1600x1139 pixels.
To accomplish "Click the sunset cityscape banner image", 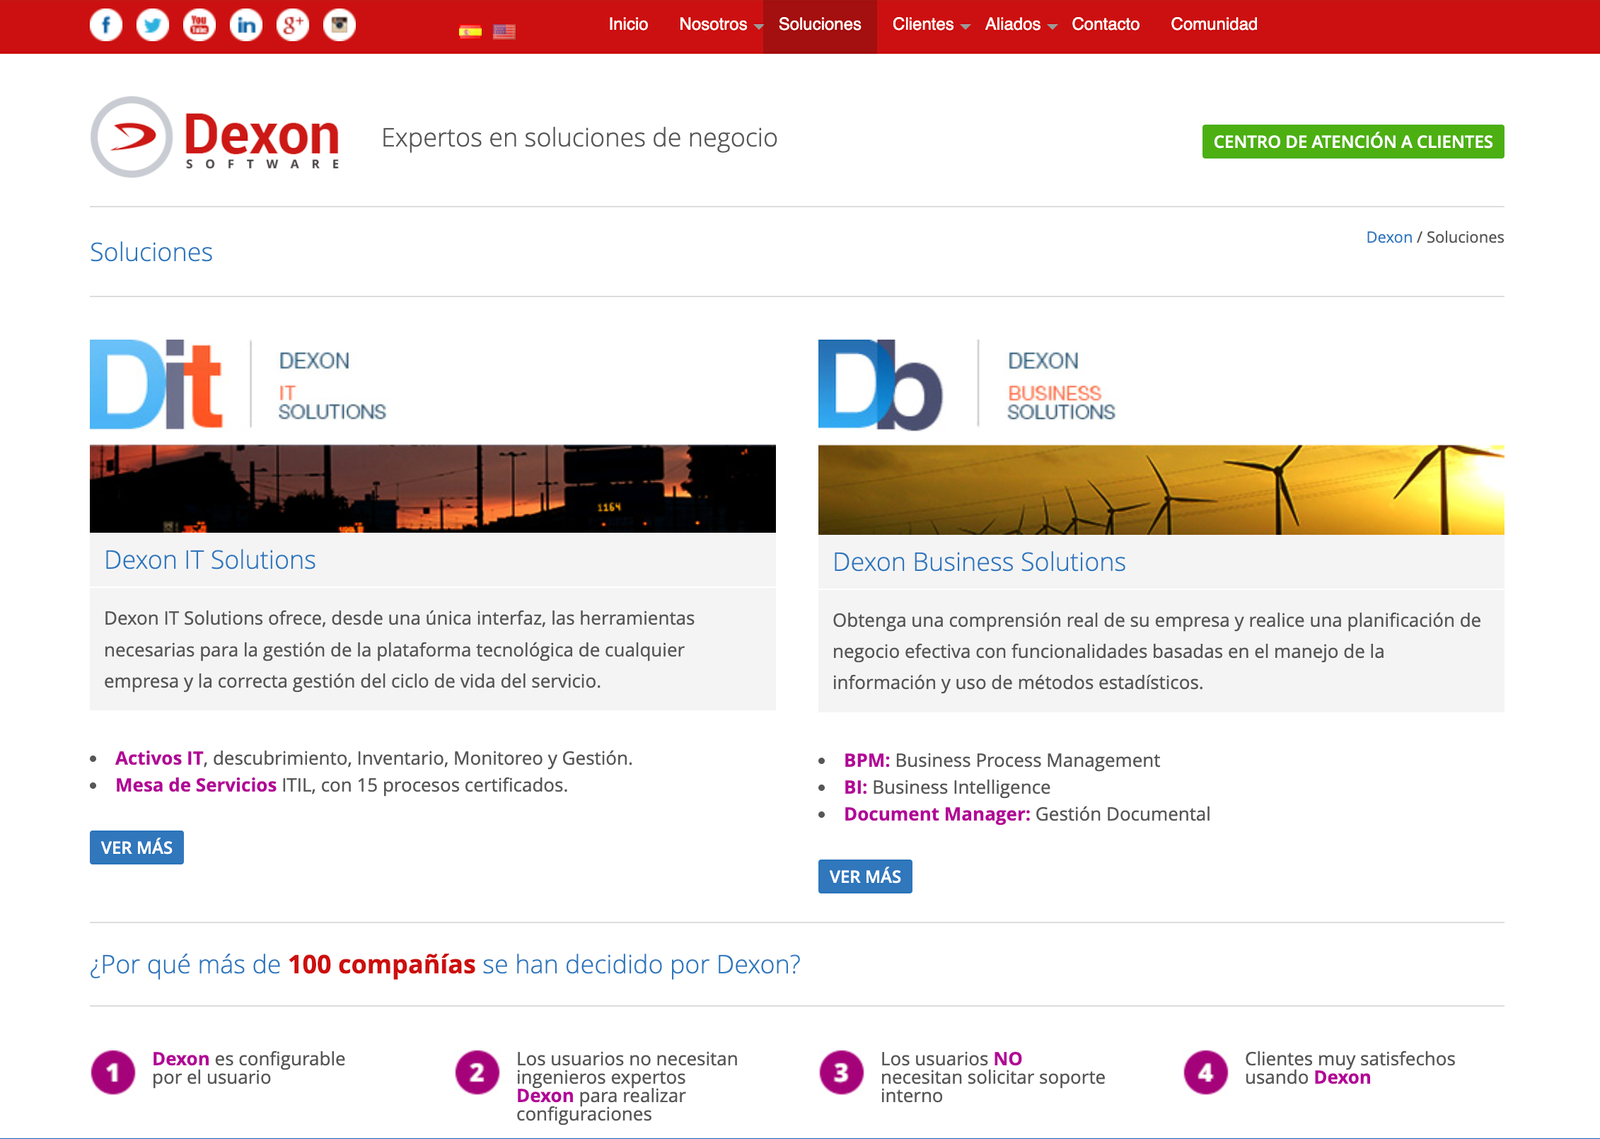I will pyautogui.click(x=433, y=489).
